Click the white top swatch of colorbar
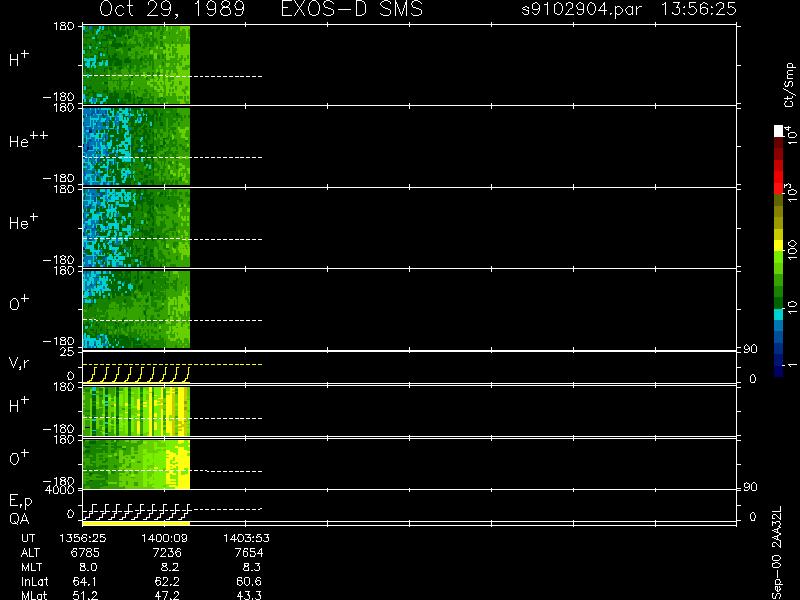The image size is (800, 600). click(x=779, y=131)
